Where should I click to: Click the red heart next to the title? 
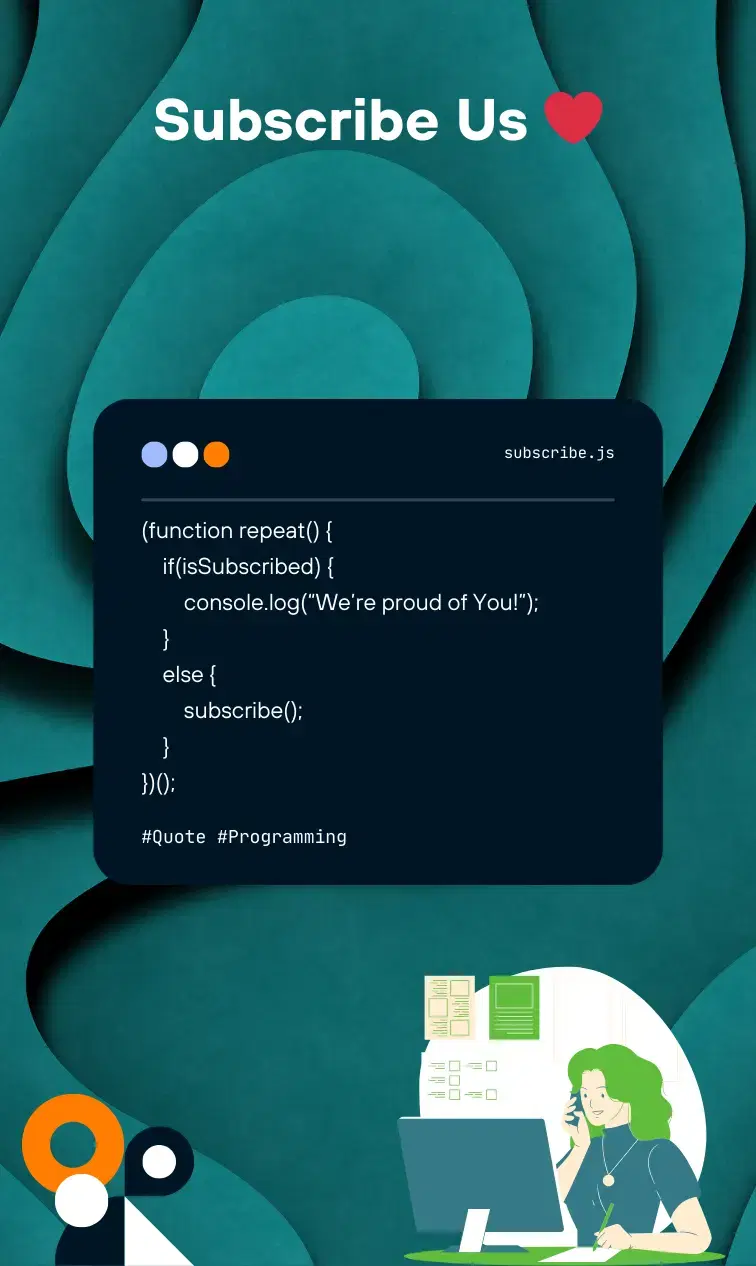pyautogui.click(x=573, y=118)
